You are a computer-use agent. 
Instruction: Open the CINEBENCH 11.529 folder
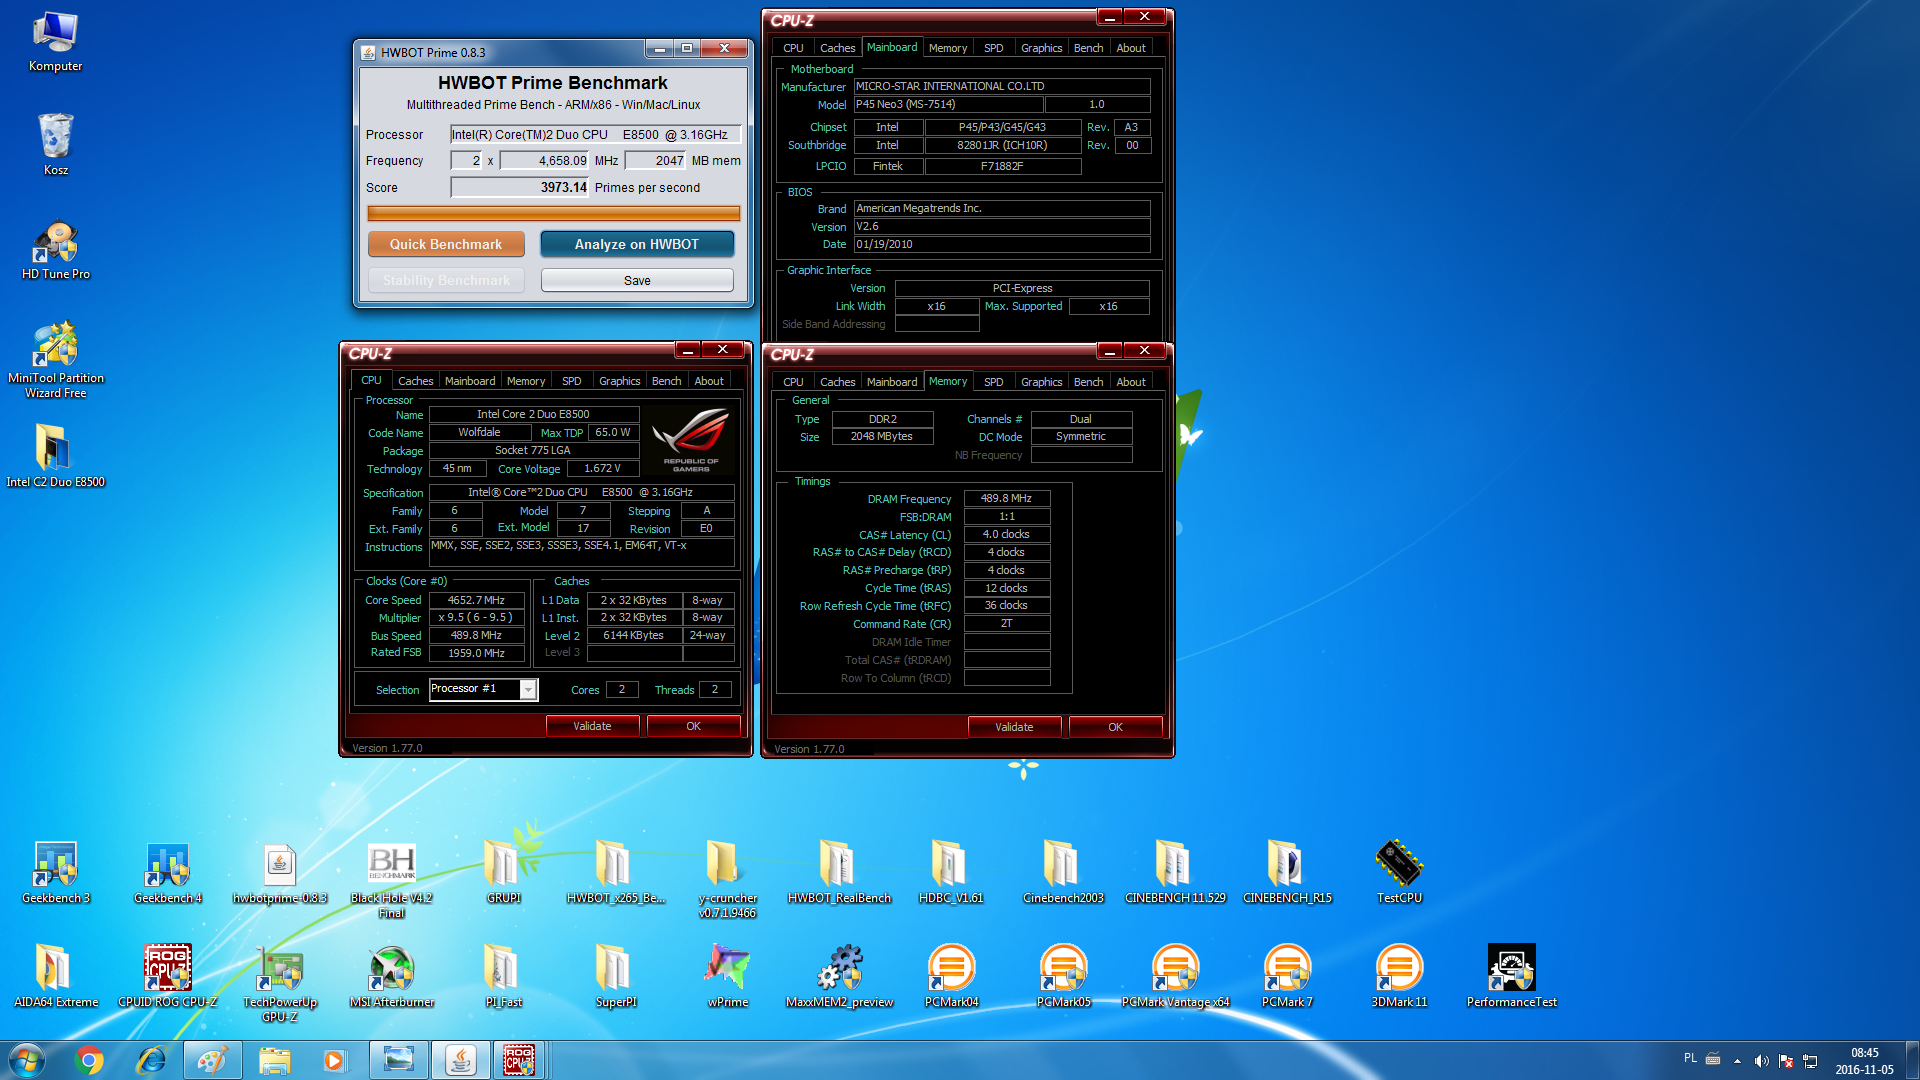click(x=1175, y=873)
